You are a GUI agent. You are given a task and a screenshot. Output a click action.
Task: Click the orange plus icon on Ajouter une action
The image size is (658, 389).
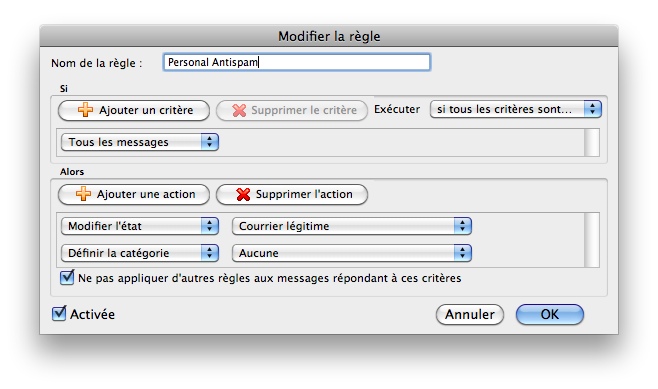(83, 194)
